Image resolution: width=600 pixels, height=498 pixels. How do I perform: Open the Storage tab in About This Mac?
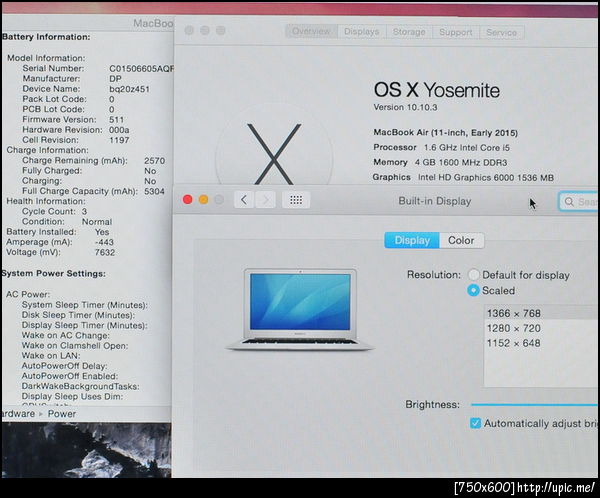tap(409, 32)
